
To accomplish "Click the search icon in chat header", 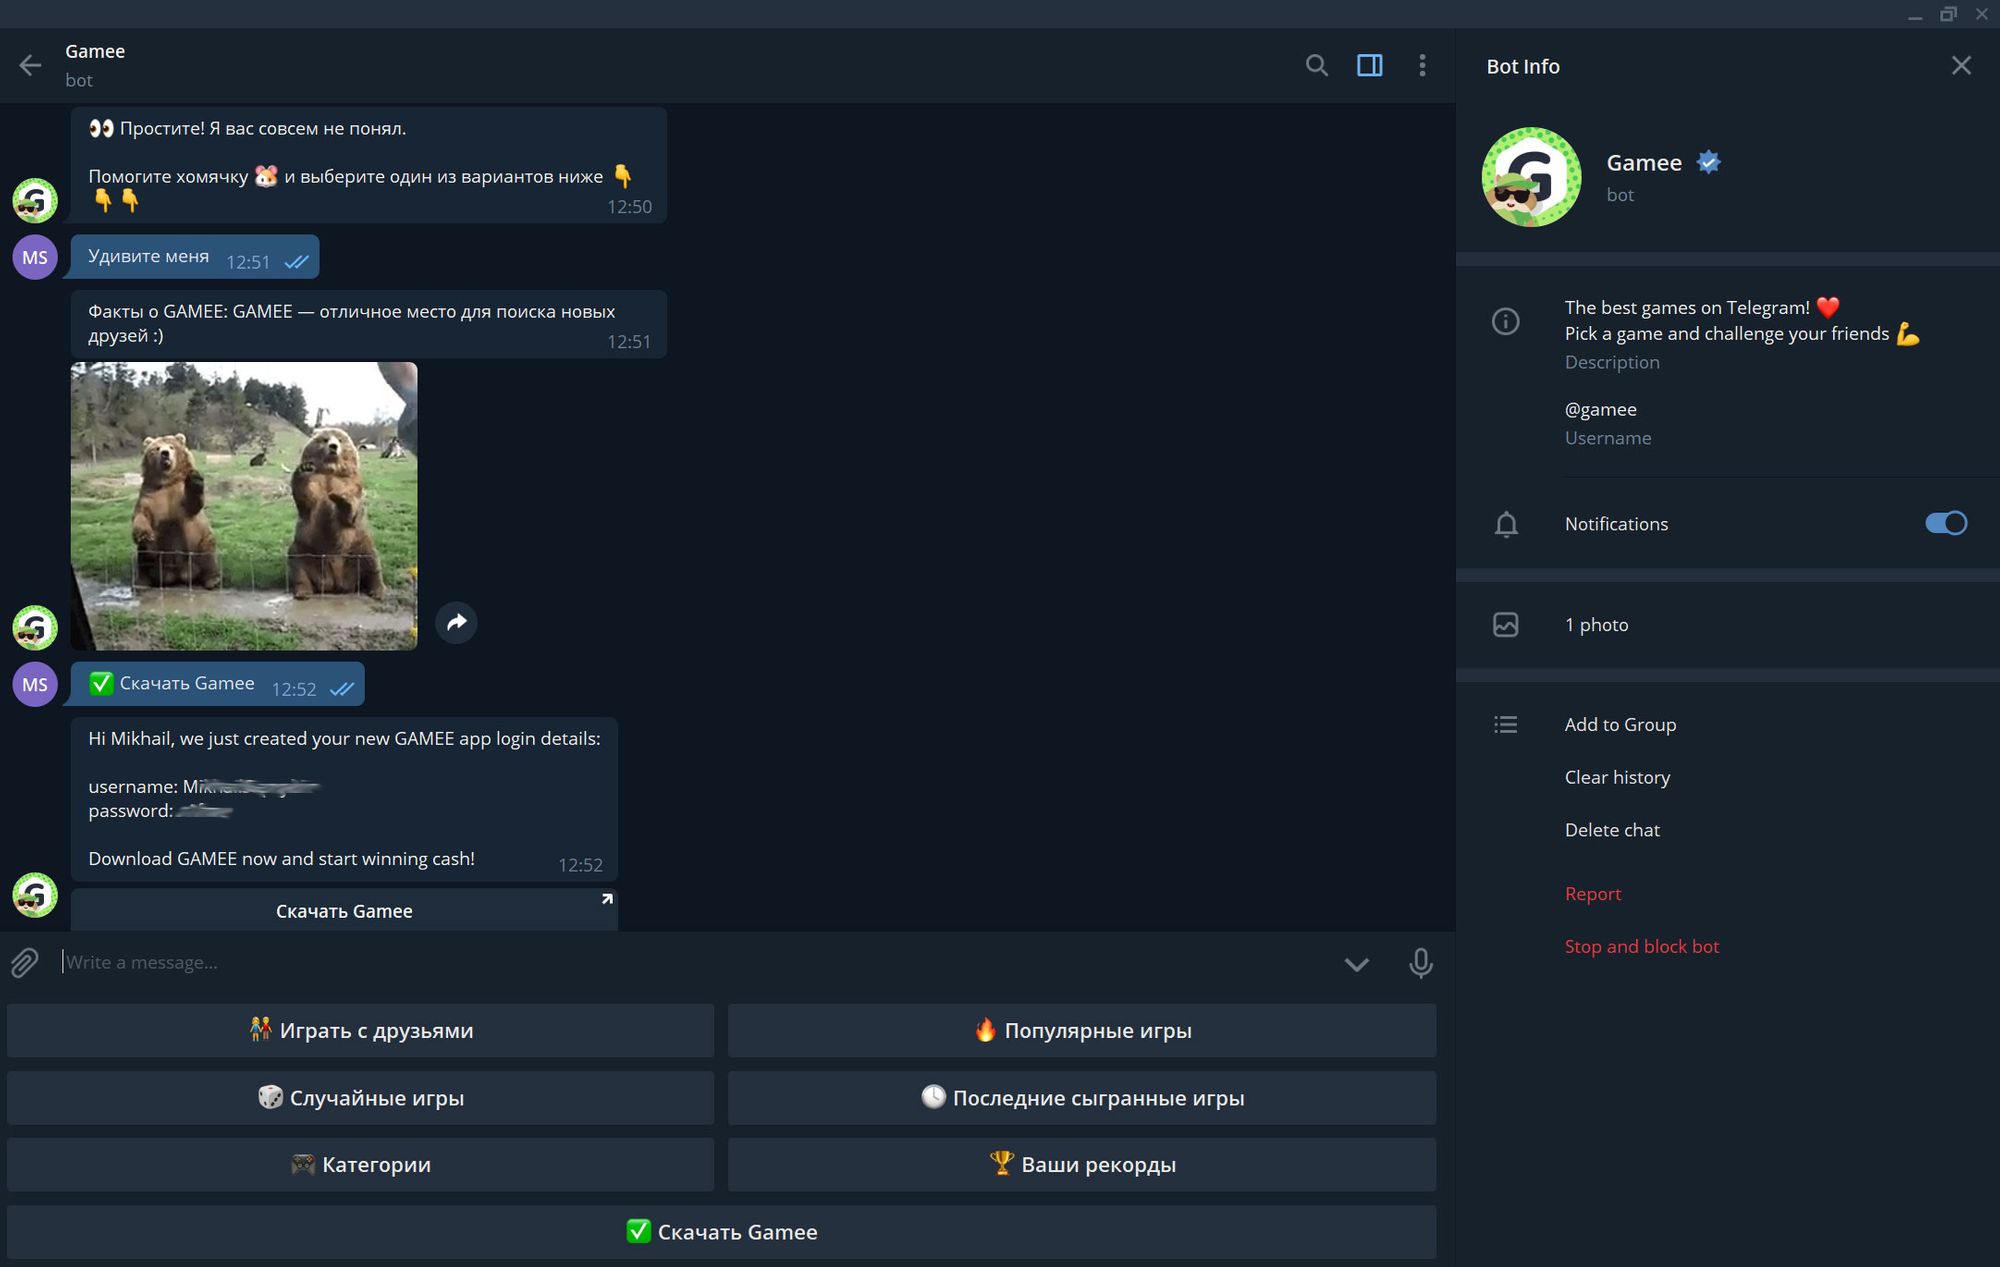I will pos(1313,64).
